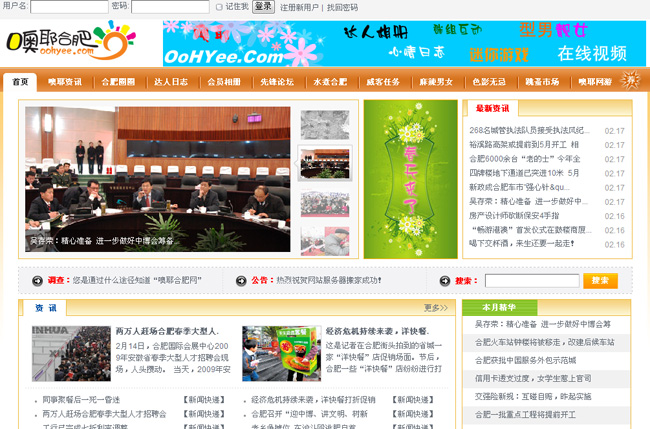The width and height of the screenshot is (650, 429).
Task: Click into the 密码 input field
Action: 170,7
